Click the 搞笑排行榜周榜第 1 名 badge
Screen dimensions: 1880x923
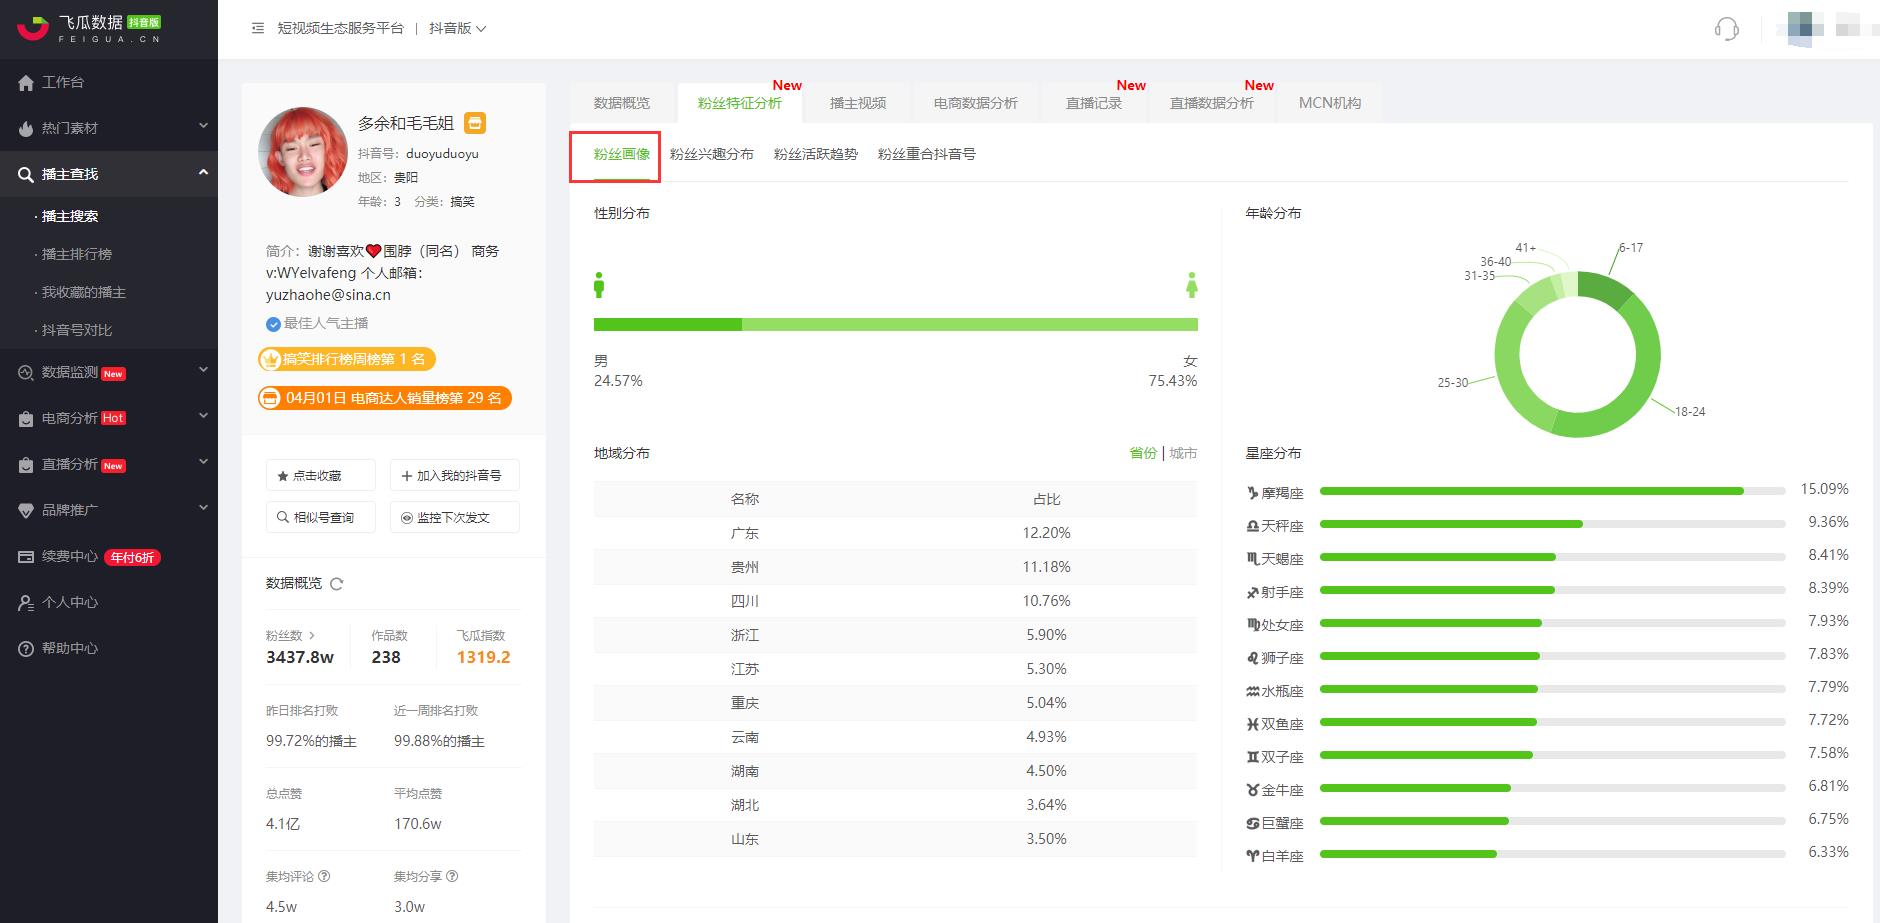pyautogui.click(x=346, y=360)
